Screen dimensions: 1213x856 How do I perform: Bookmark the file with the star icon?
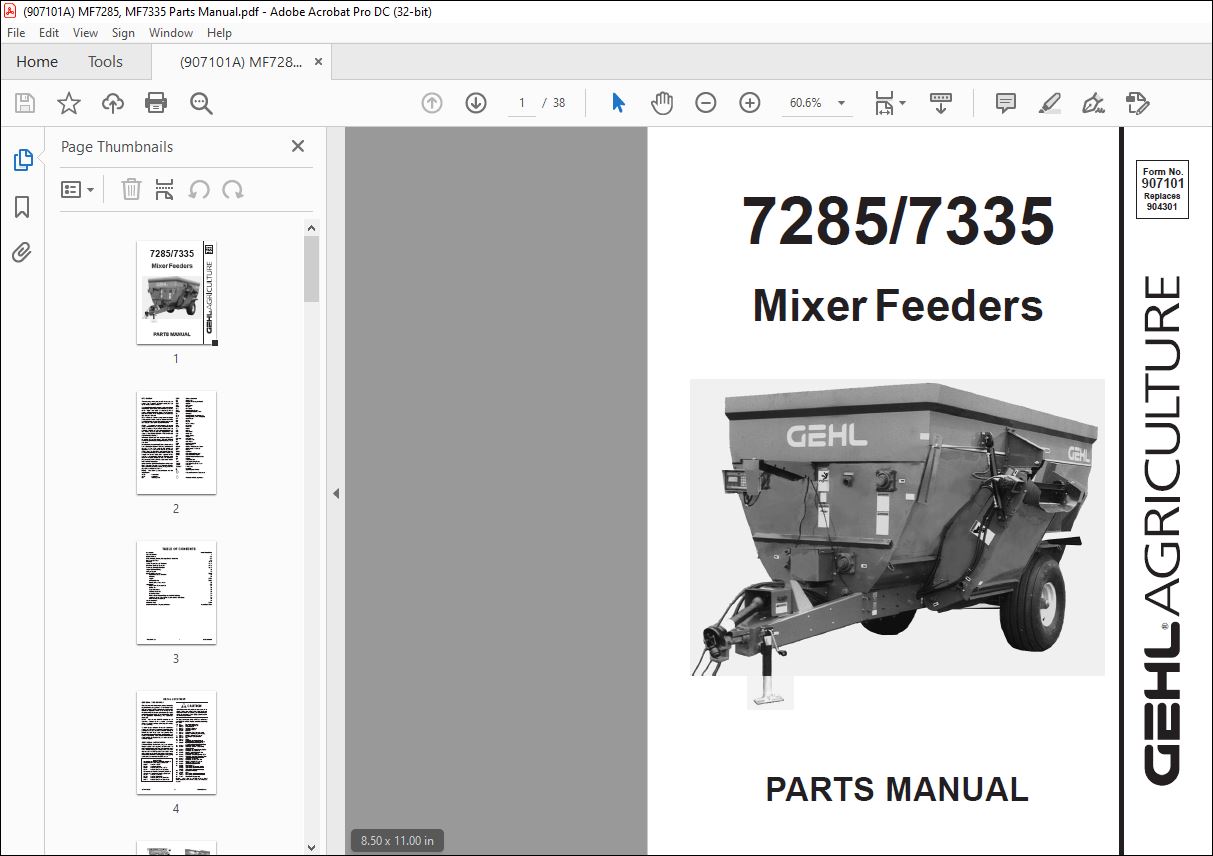(x=69, y=103)
